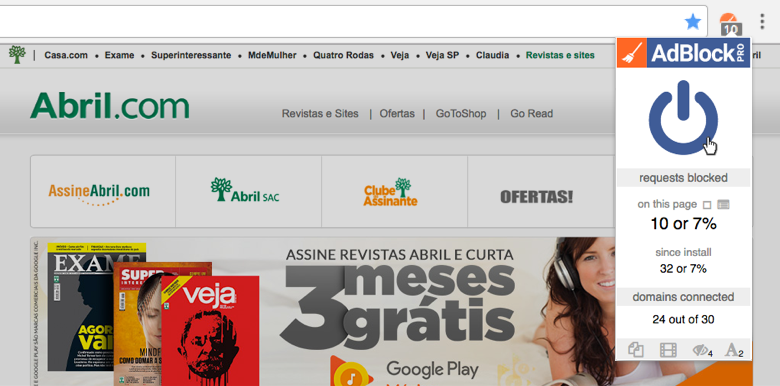Click the red Veja magazine cover
Image resolution: width=780 pixels, height=386 pixels.
click(x=210, y=331)
